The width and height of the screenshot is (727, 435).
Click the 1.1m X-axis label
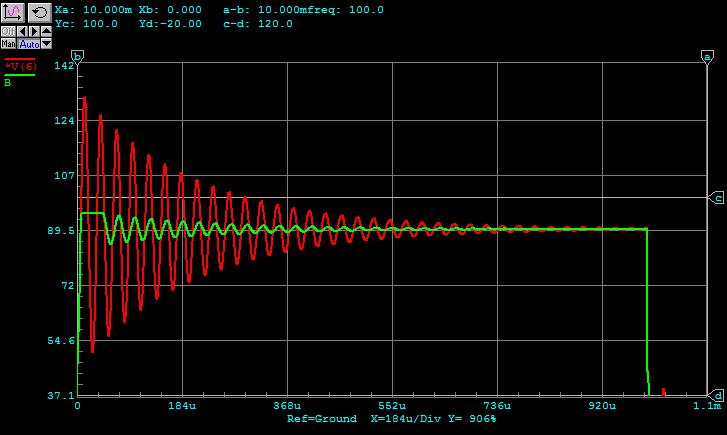point(707,406)
